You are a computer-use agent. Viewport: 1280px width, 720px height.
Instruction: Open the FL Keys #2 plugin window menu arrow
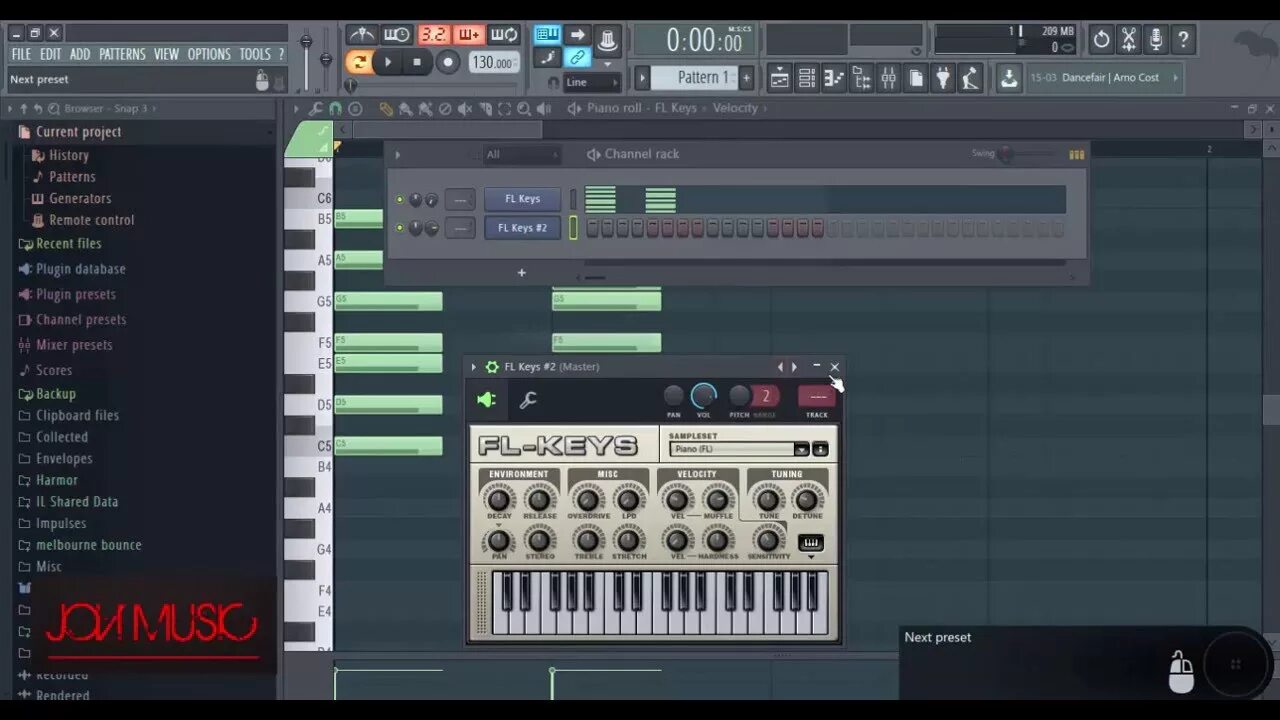pos(474,367)
